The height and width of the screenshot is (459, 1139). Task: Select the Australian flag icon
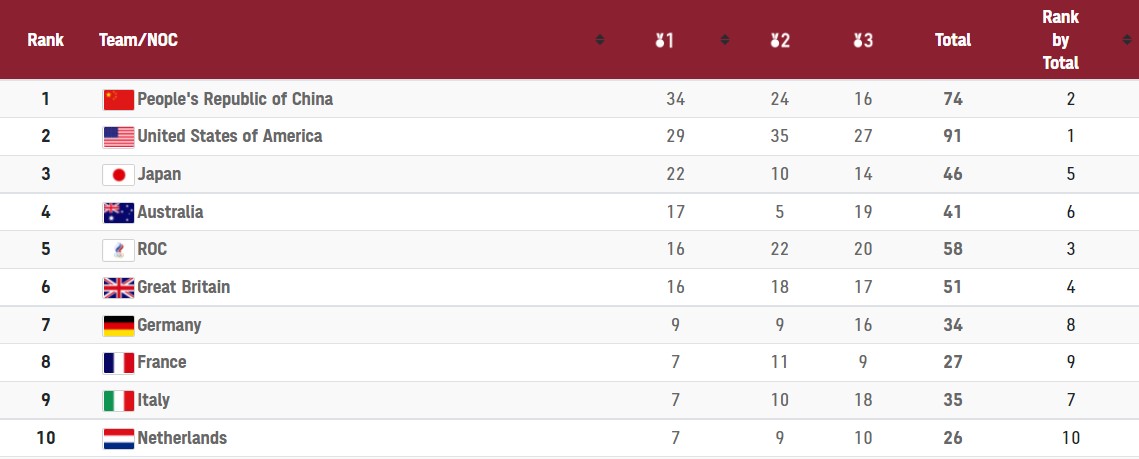click(118, 212)
